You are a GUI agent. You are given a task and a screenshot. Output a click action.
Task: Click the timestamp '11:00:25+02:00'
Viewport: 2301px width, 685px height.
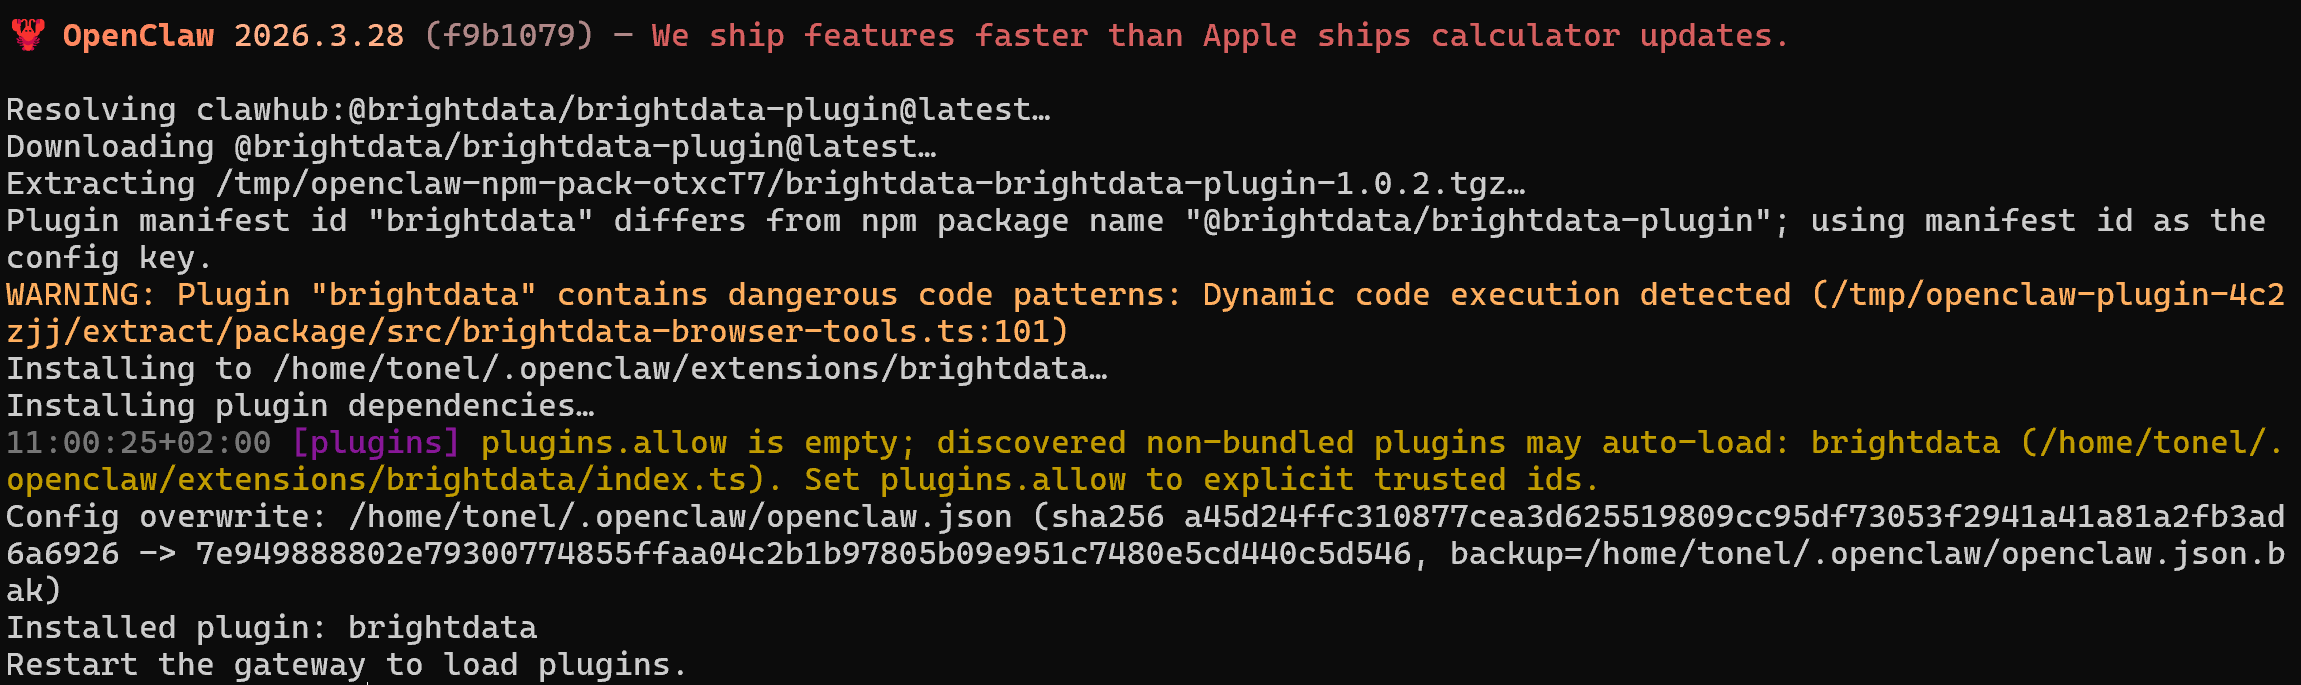[138, 442]
